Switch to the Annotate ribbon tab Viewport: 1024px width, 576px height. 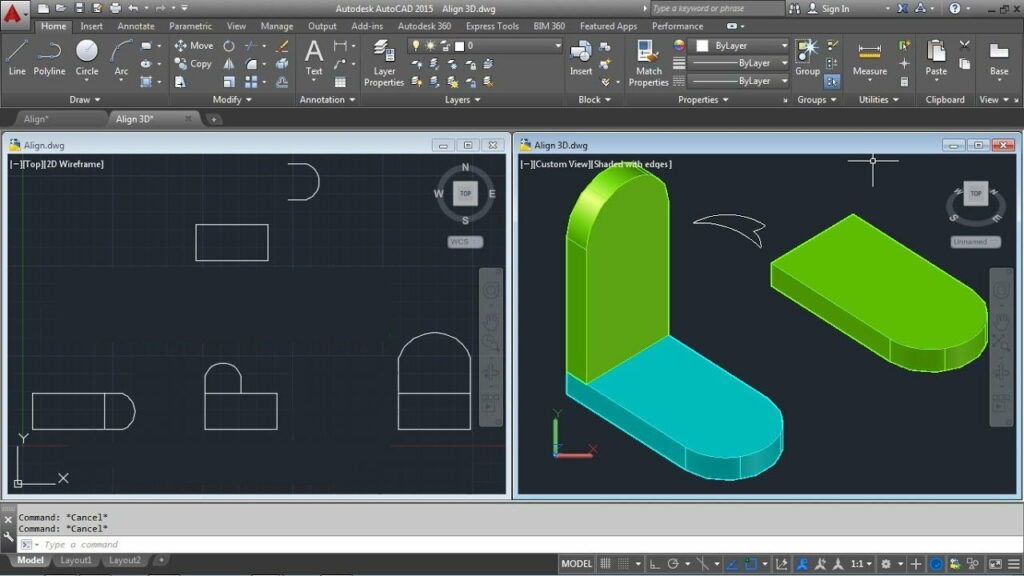(x=135, y=26)
